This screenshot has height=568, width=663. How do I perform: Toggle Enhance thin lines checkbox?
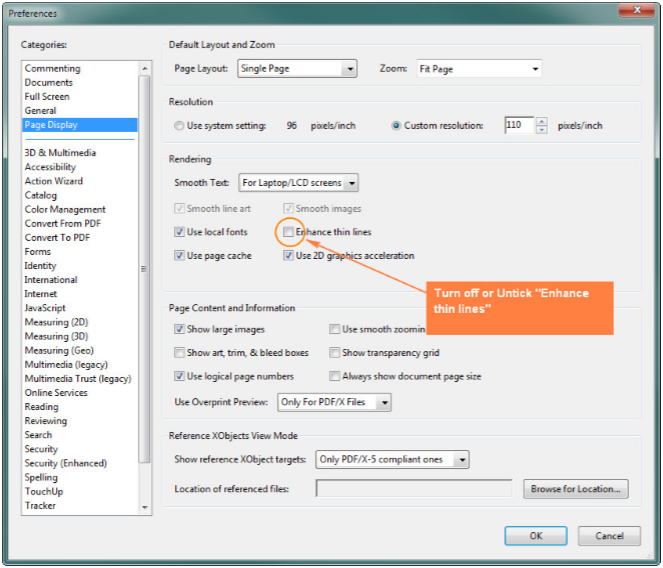pyautogui.click(x=288, y=232)
